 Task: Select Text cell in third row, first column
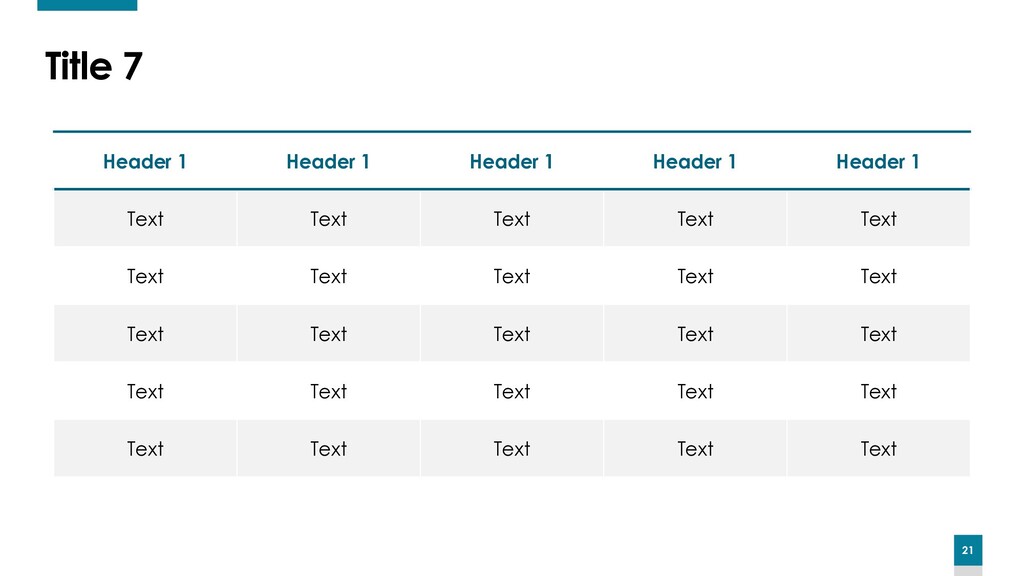145,334
